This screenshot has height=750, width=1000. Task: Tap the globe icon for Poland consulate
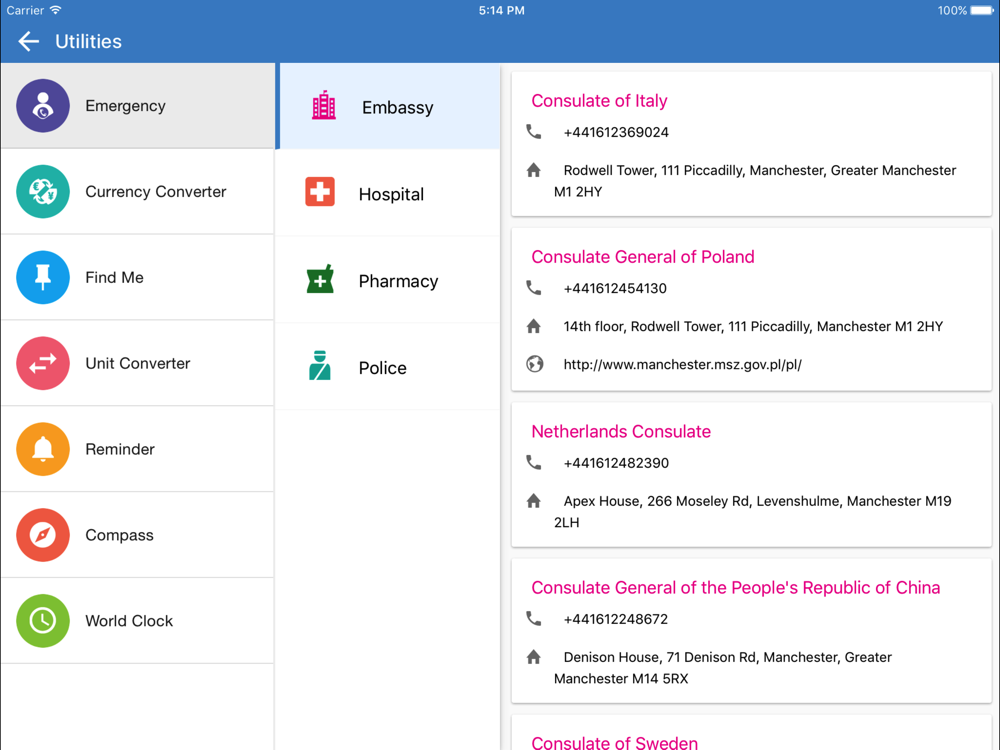(x=534, y=364)
